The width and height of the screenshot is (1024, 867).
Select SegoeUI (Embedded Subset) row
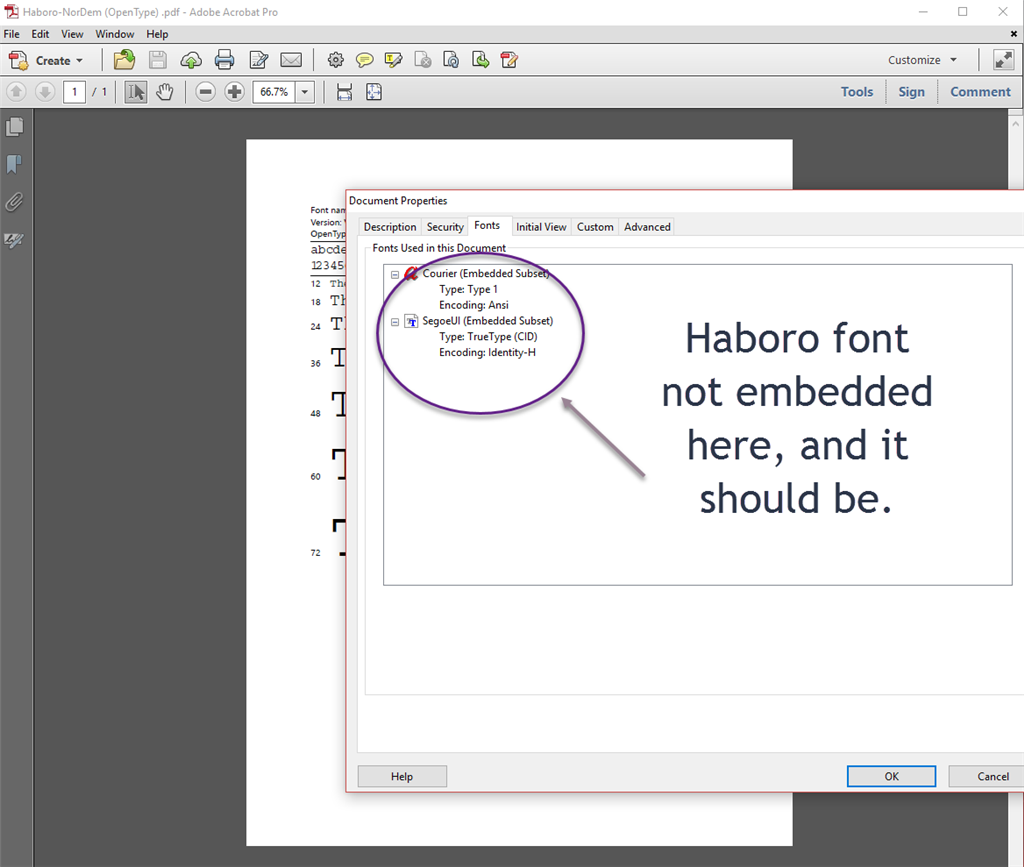pyautogui.click(x=487, y=321)
